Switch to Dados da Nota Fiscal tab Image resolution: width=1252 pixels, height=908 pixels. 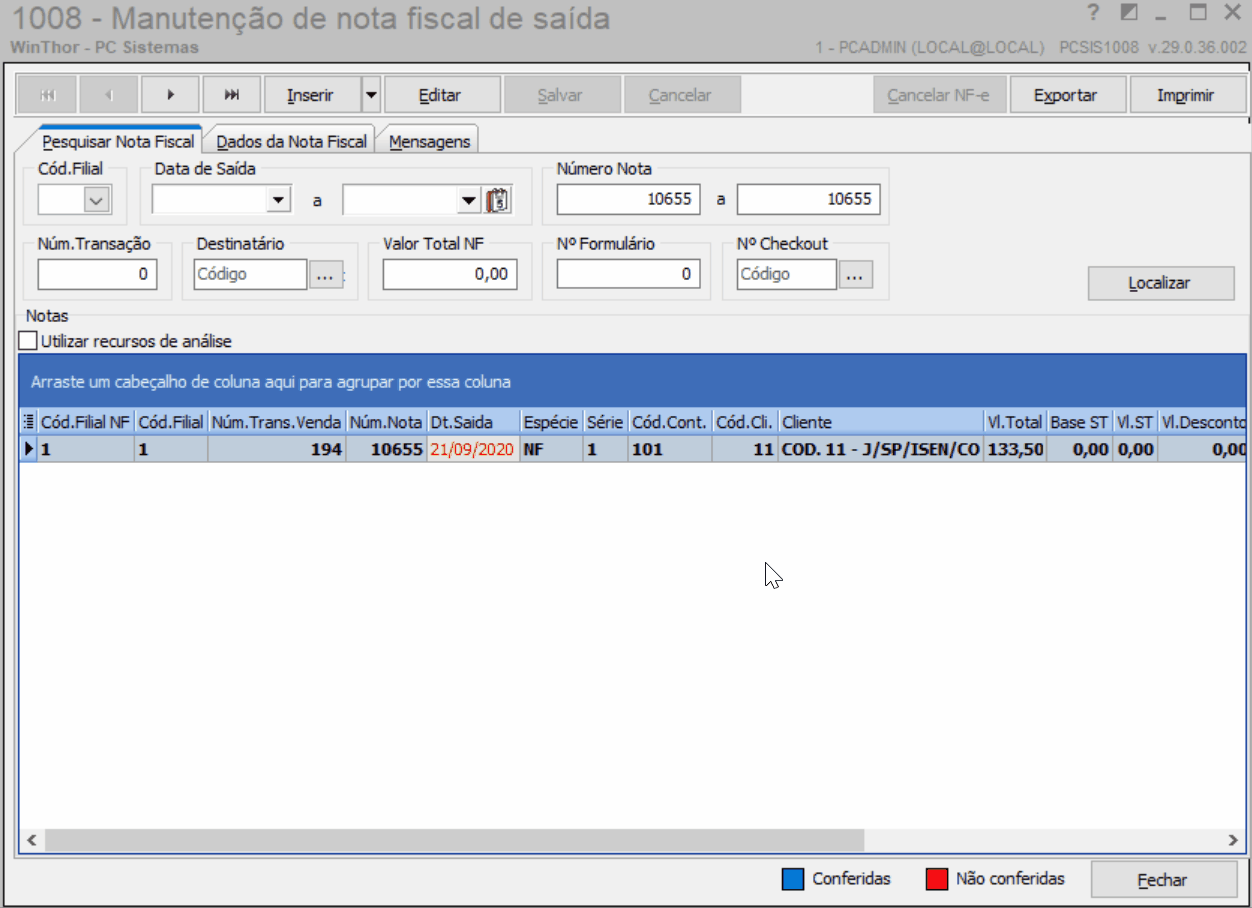coord(291,141)
